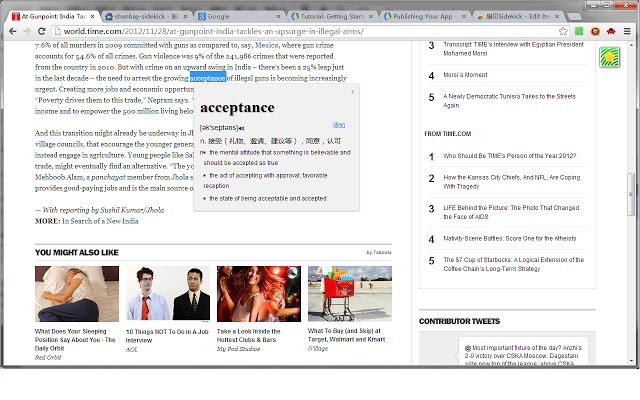The image size is (640, 400).
Task: Click the add word link in popup
Action: tap(338, 125)
